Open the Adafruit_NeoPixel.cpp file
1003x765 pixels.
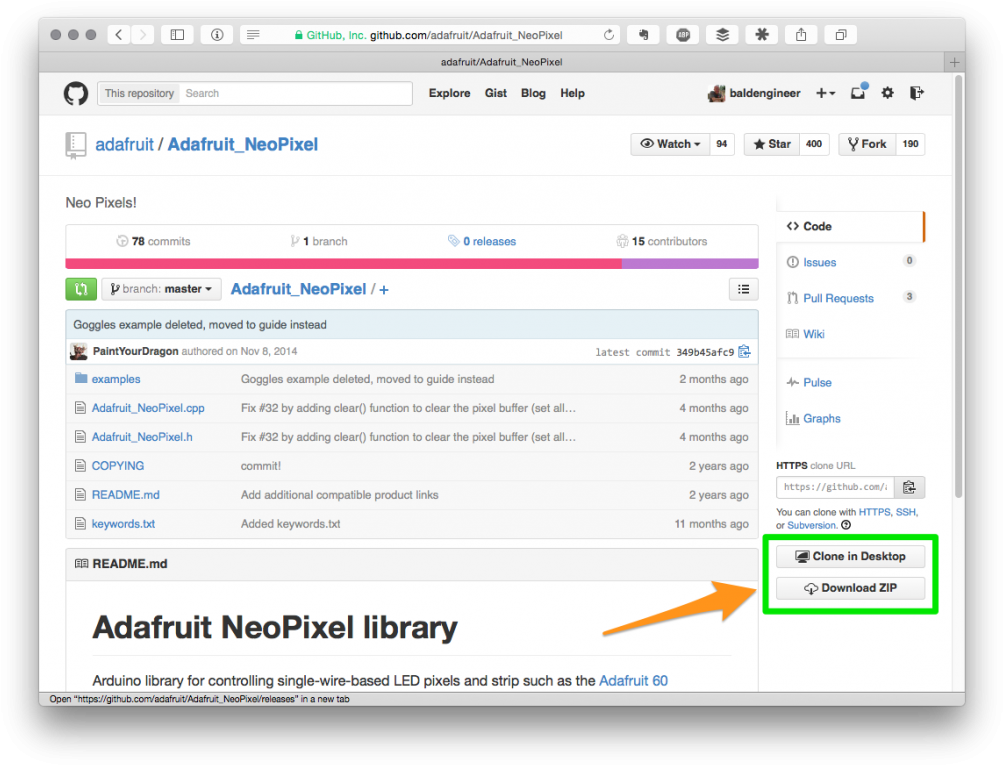[148, 408]
